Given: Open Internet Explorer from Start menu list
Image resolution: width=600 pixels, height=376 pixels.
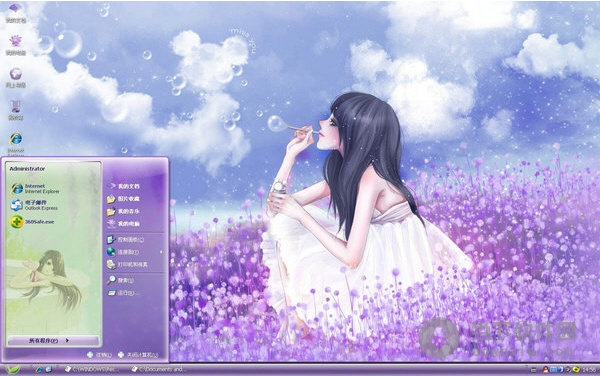Looking at the screenshot, I should tap(35, 189).
